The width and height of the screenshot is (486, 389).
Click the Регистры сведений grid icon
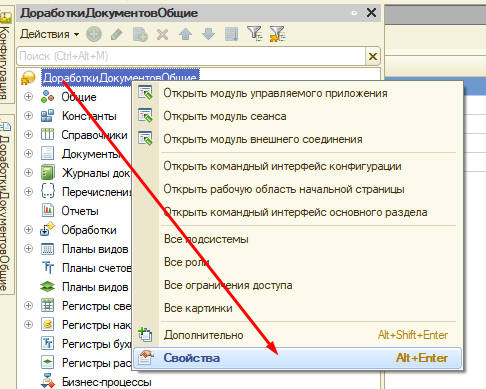click(47, 306)
